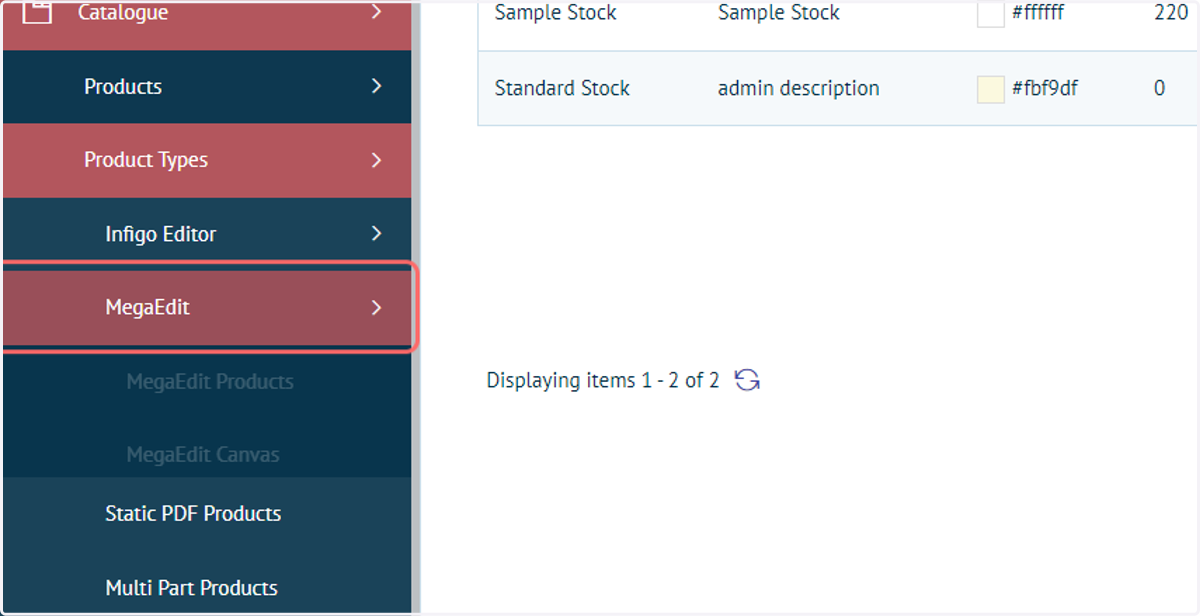Click the #fbf9df cream color swatch
Image resolution: width=1200 pixels, height=616 pixels.
click(990, 88)
